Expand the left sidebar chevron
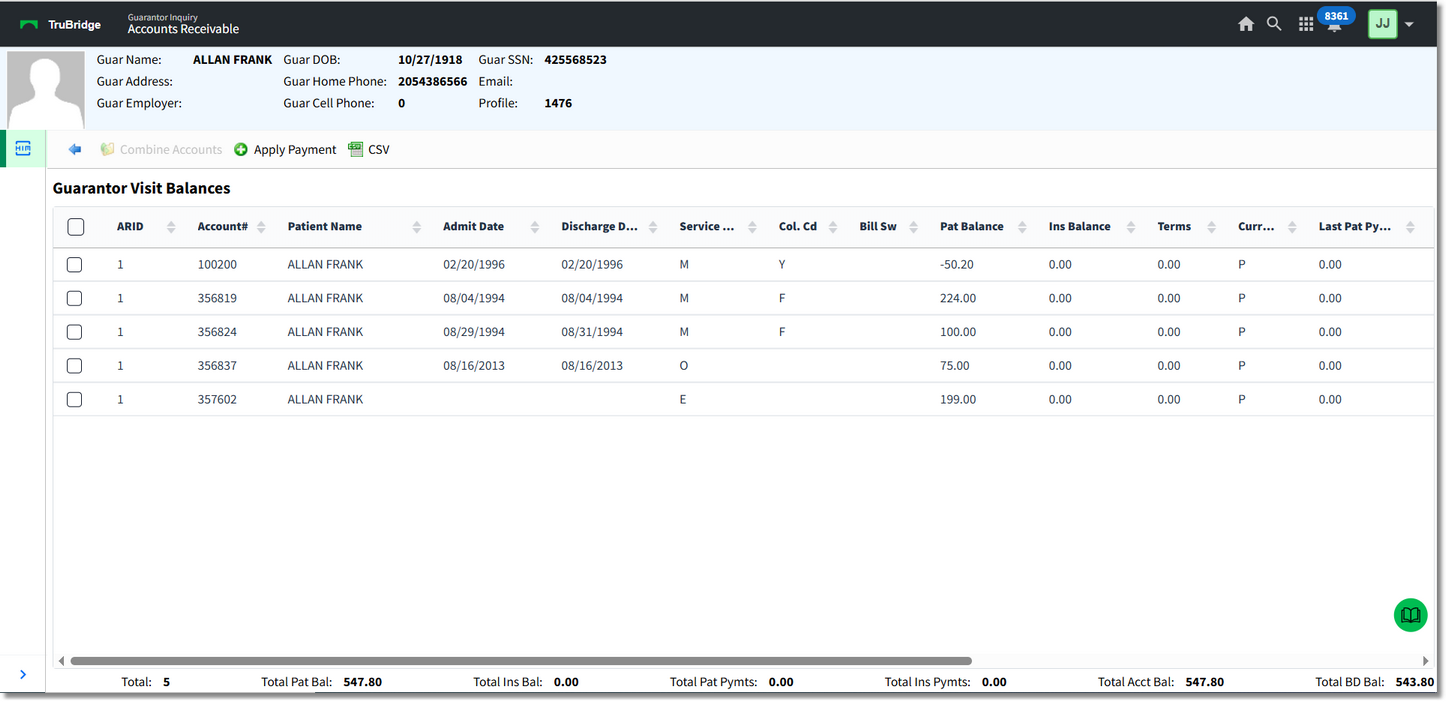 (23, 675)
